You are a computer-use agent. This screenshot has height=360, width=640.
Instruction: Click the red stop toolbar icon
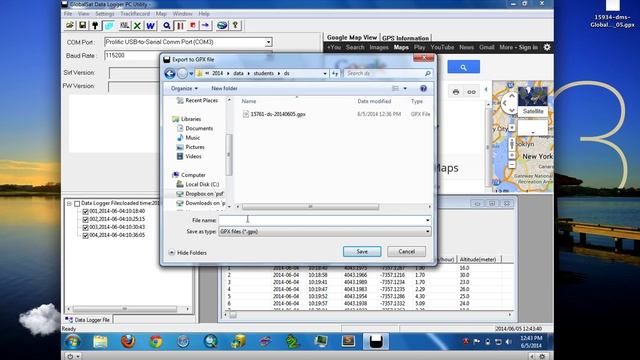pos(193,26)
